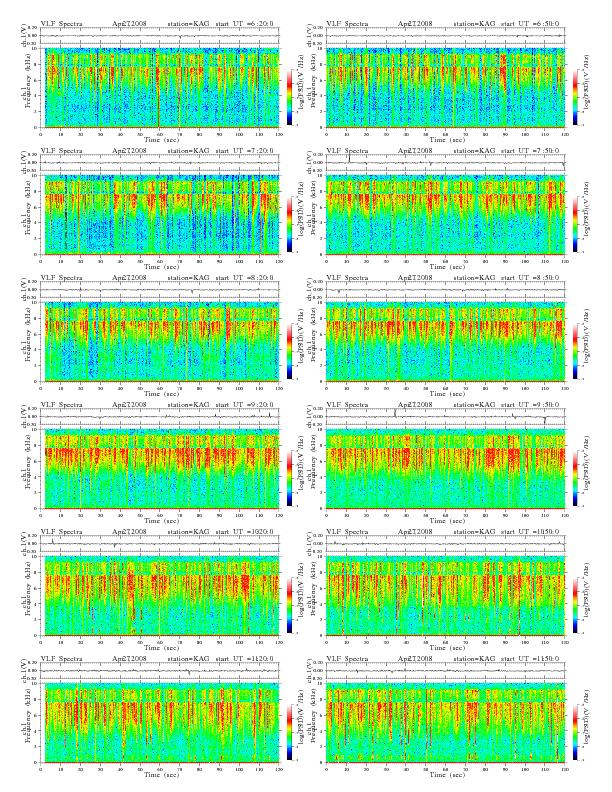Click the ch.1 voltage trace above the 7:50:0 spectrogram
The width and height of the screenshot is (612, 792).
click(445, 163)
